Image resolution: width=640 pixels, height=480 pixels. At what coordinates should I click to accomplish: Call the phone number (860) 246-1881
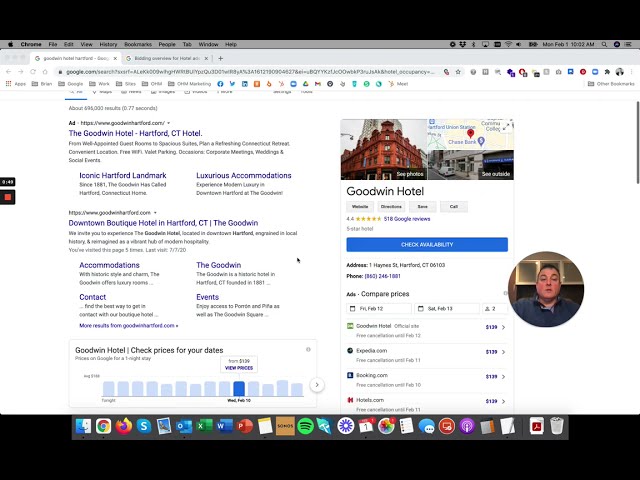click(382, 276)
